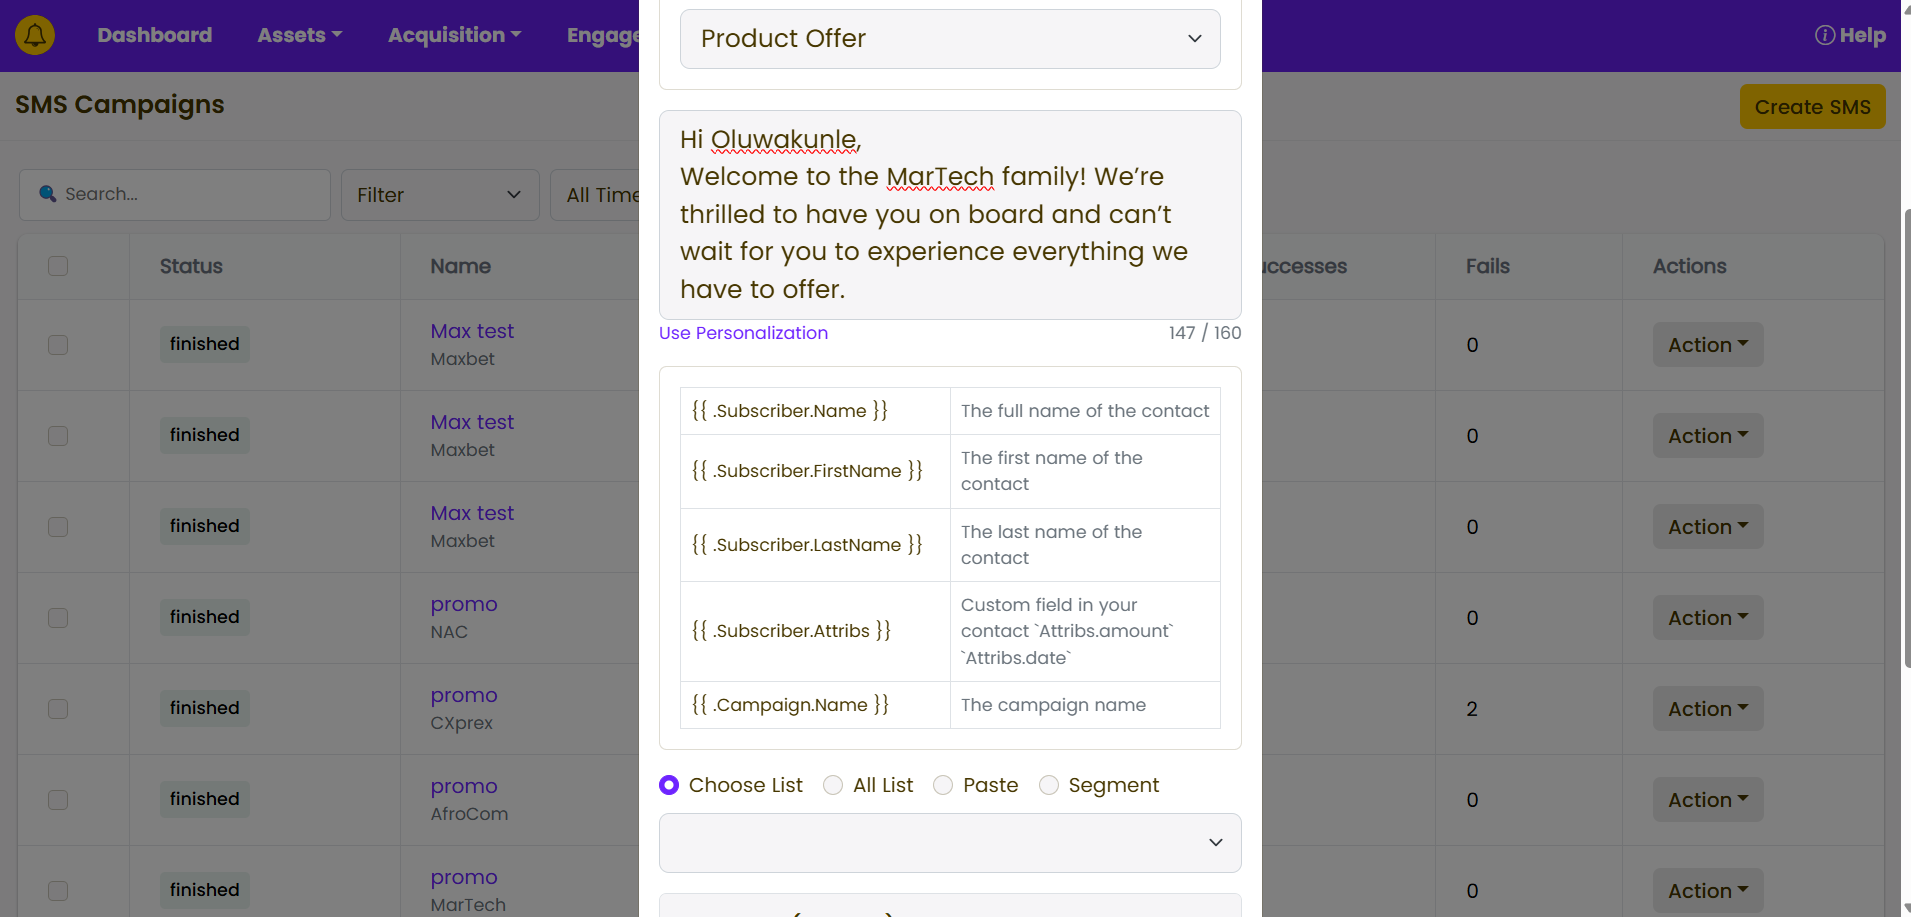Click the Use Personalization link

[x=743, y=333]
